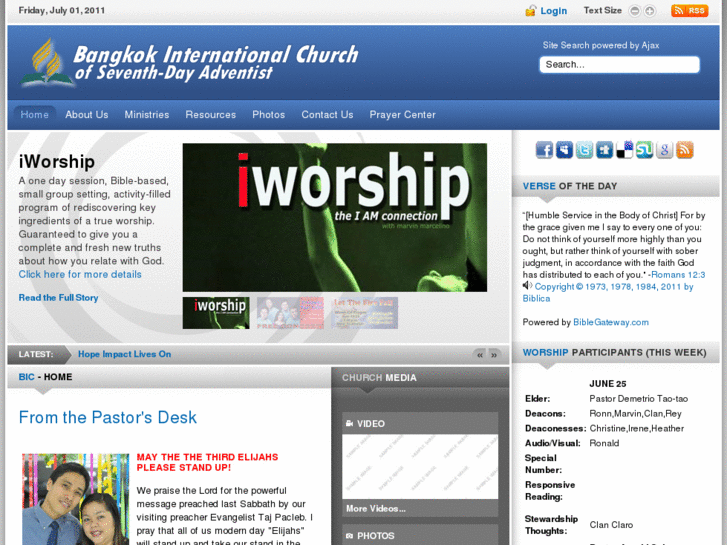Screen dimensions: 727x545
Task: Click the 'CHURCH MEDIA' panel header
Action: click(379, 378)
